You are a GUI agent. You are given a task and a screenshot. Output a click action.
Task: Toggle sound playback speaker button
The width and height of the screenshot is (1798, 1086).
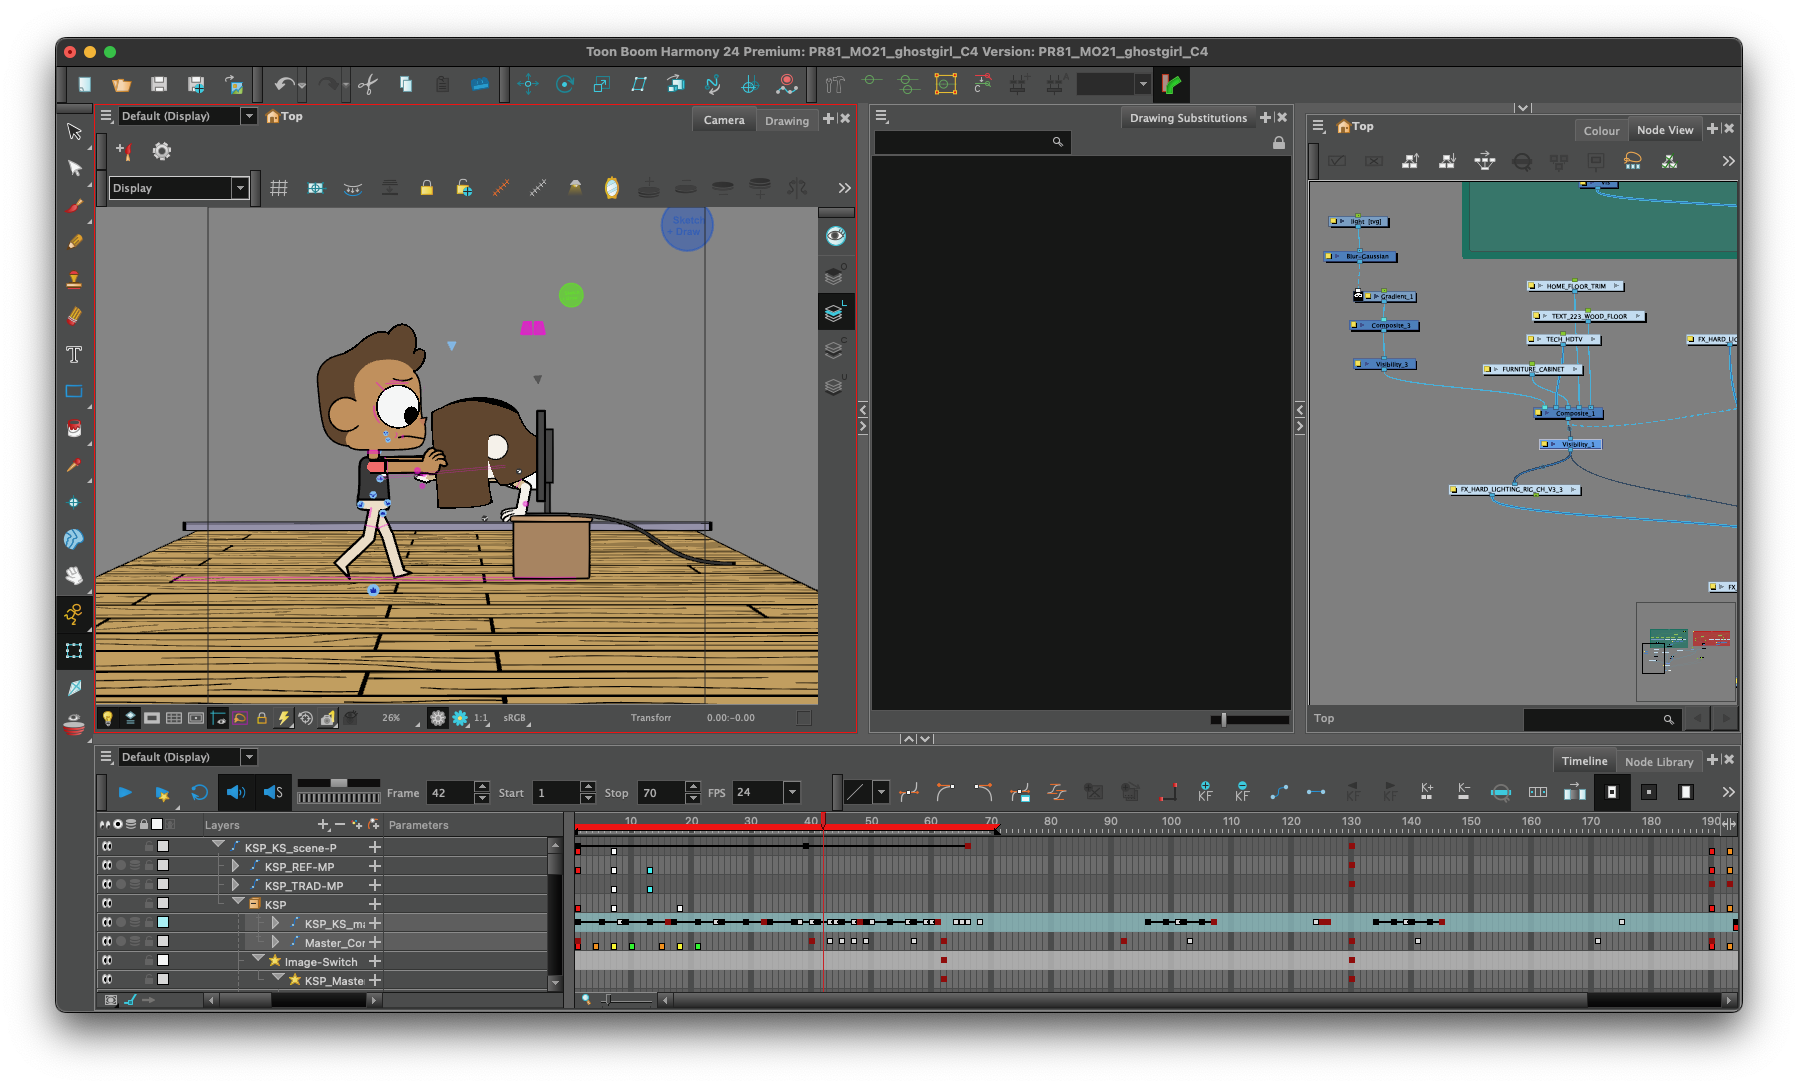(236, 792)
